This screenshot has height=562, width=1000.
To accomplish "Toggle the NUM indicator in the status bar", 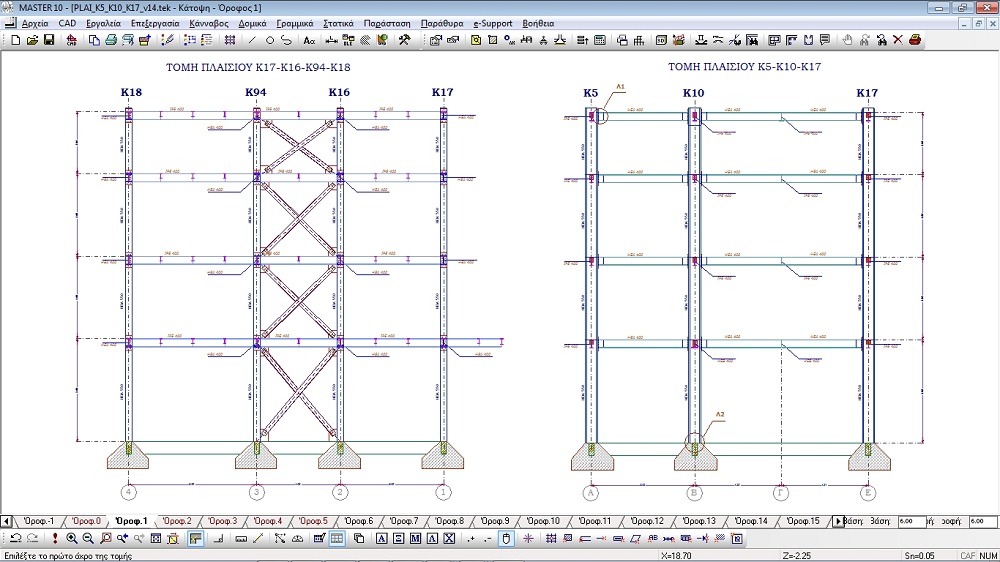I will tap(988, 556).
